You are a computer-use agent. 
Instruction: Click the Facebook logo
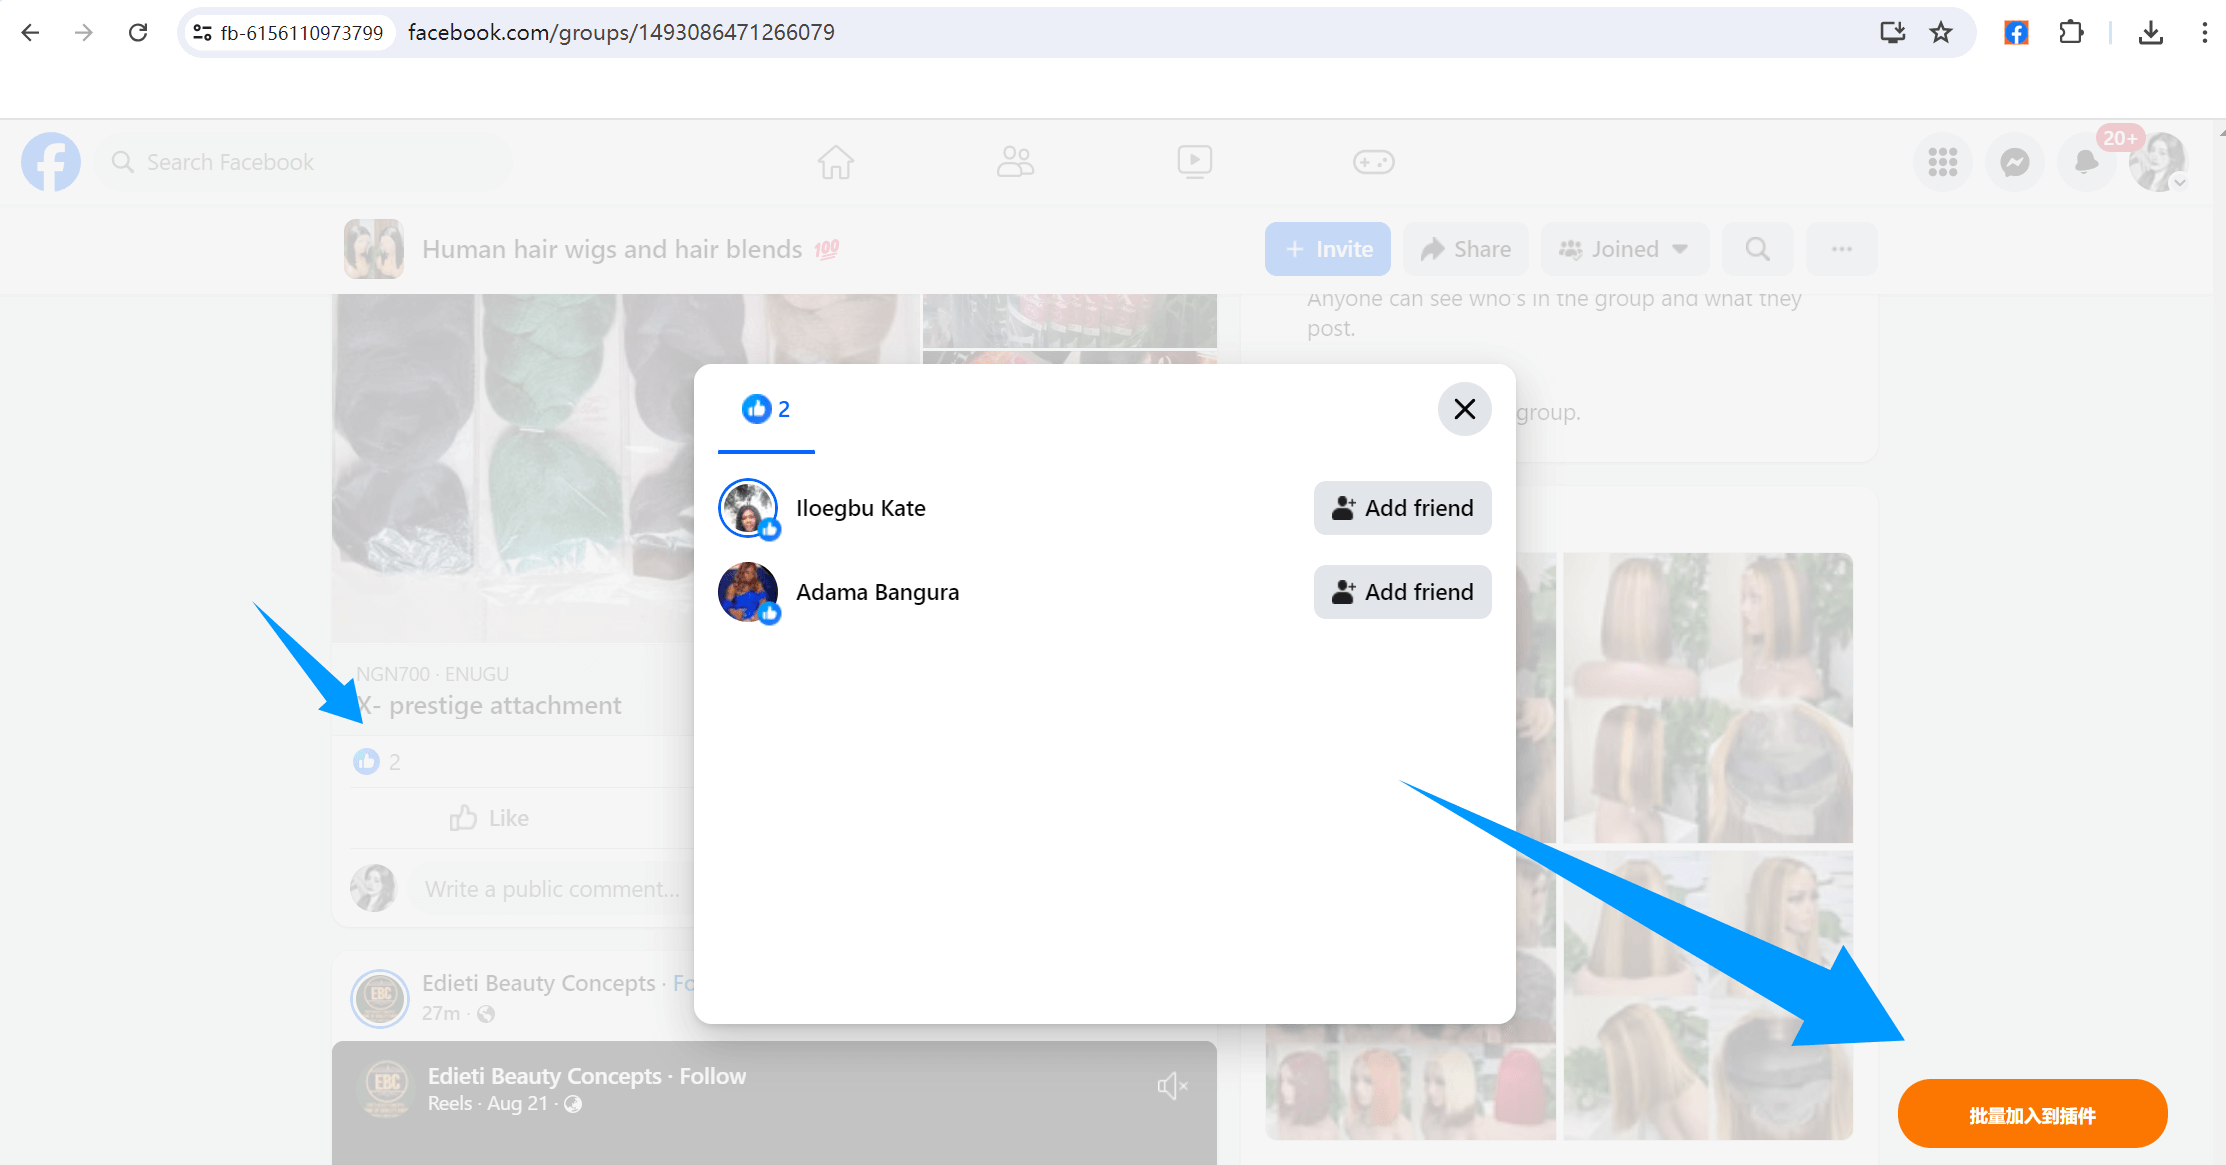click(x=51, y=162)
